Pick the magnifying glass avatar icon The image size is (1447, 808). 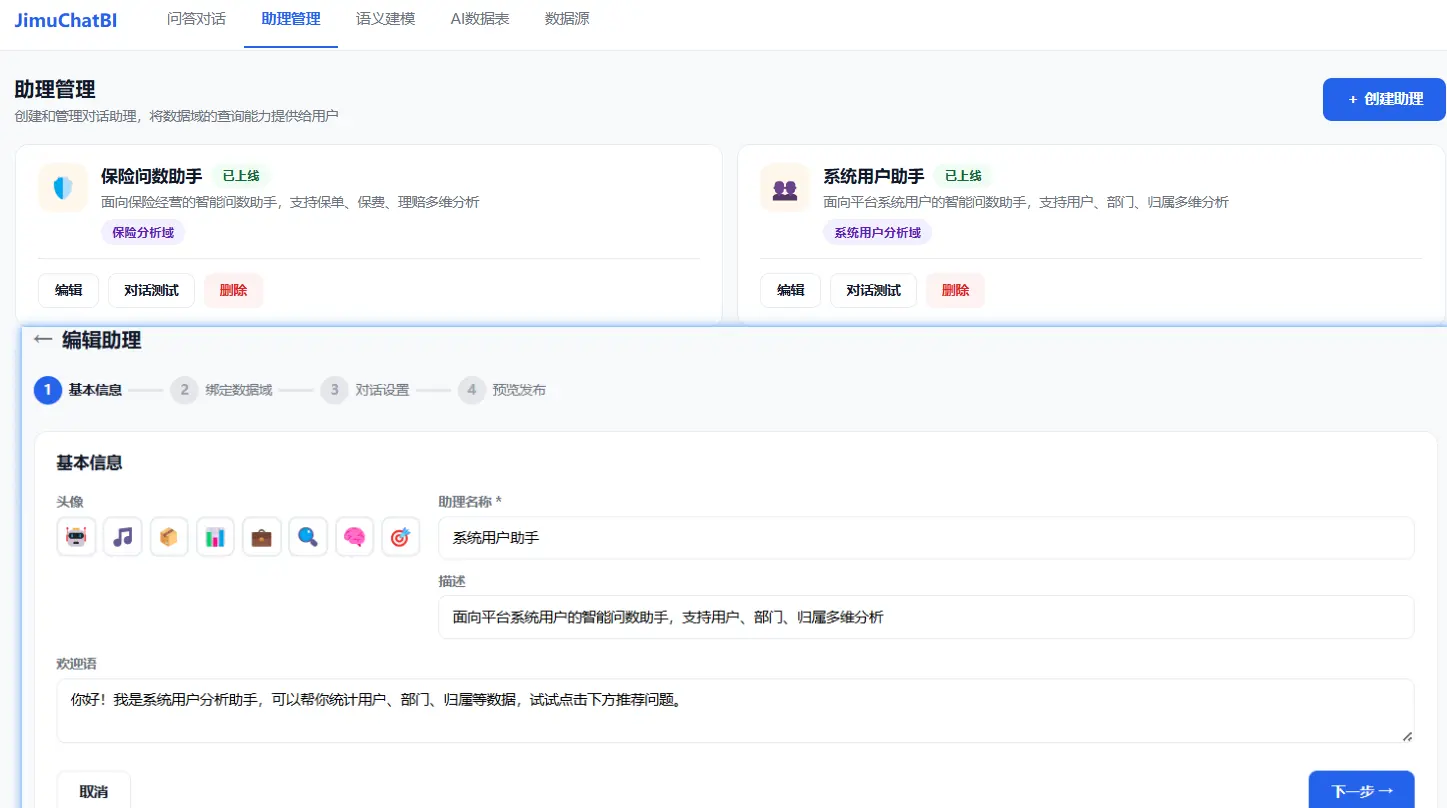pyautogui.click(x=308, y=537)
